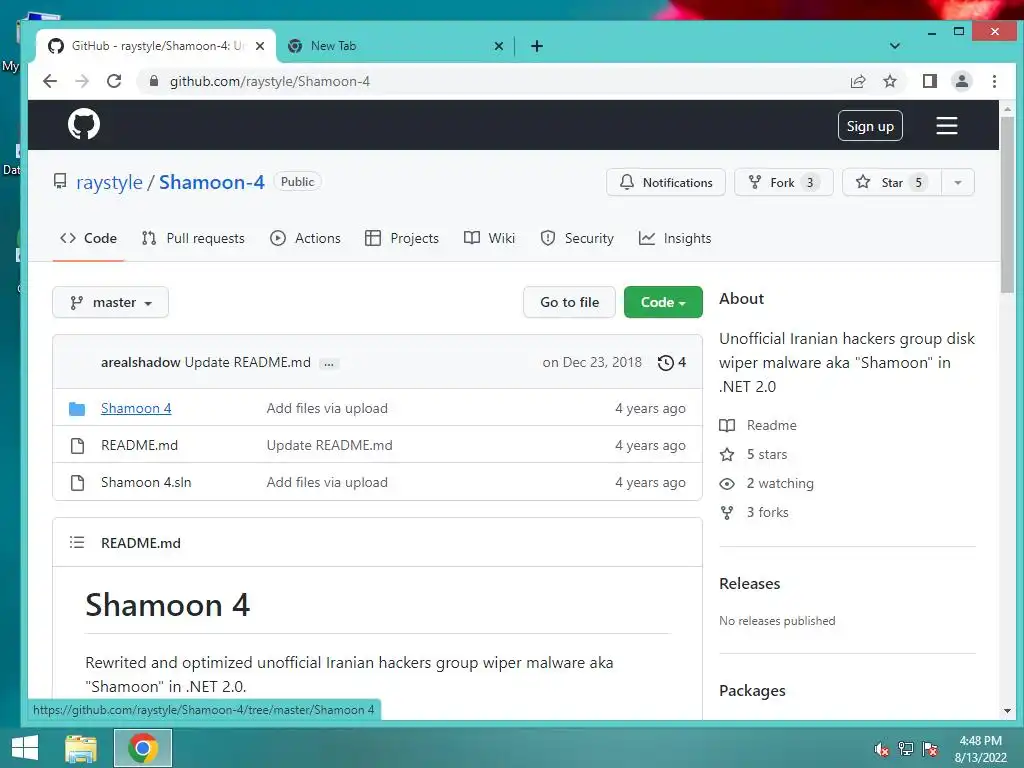Click network tray icon

[x=905, y=749]
